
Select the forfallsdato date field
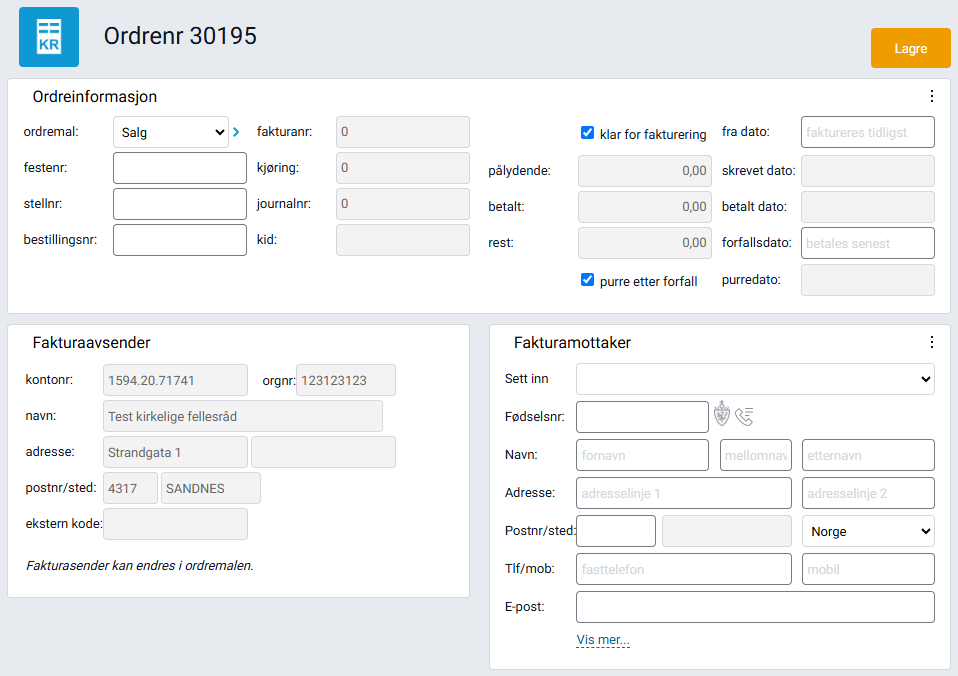point(867,243)
